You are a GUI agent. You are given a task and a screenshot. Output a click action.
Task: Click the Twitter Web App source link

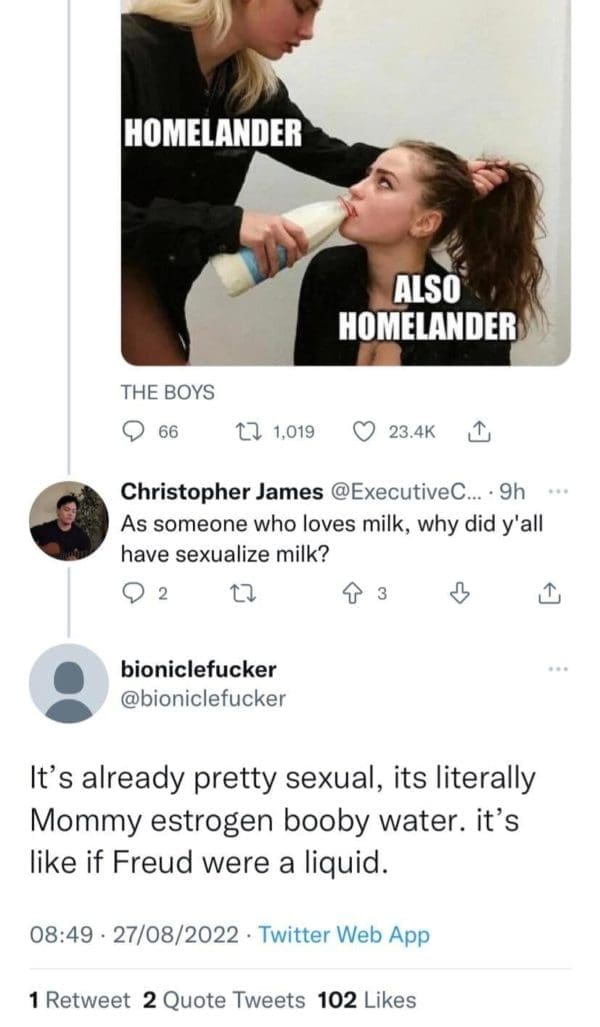pyautogui.click(x=344, y=935)
